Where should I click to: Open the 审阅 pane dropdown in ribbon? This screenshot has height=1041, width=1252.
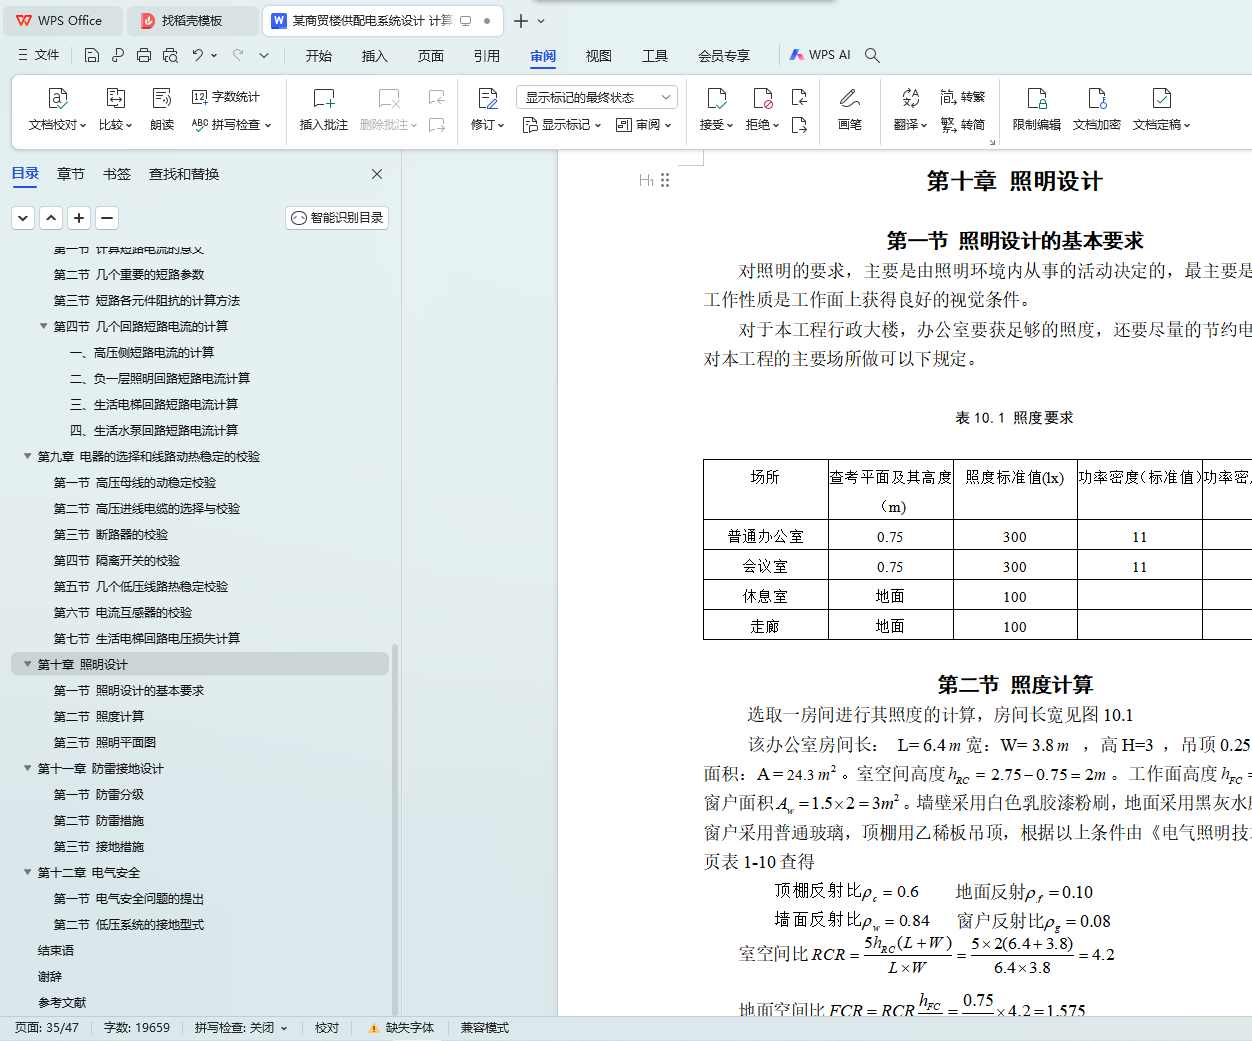[x=644, y=125]
